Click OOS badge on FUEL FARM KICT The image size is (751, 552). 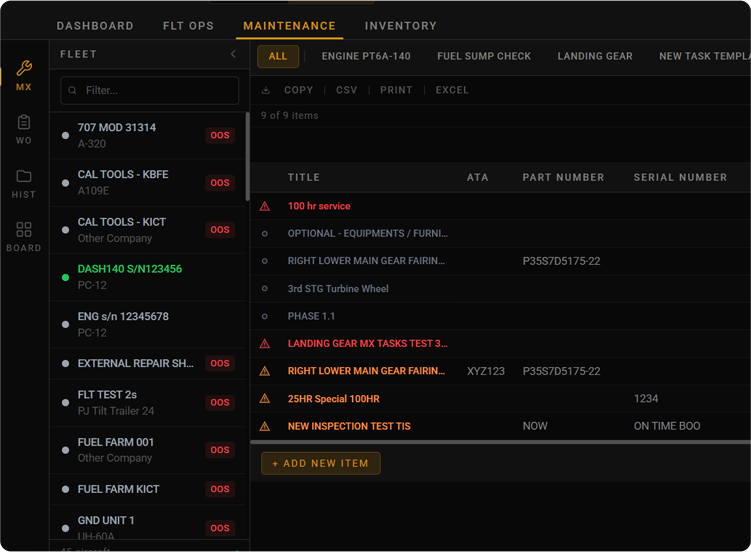(x=220, y=489)
